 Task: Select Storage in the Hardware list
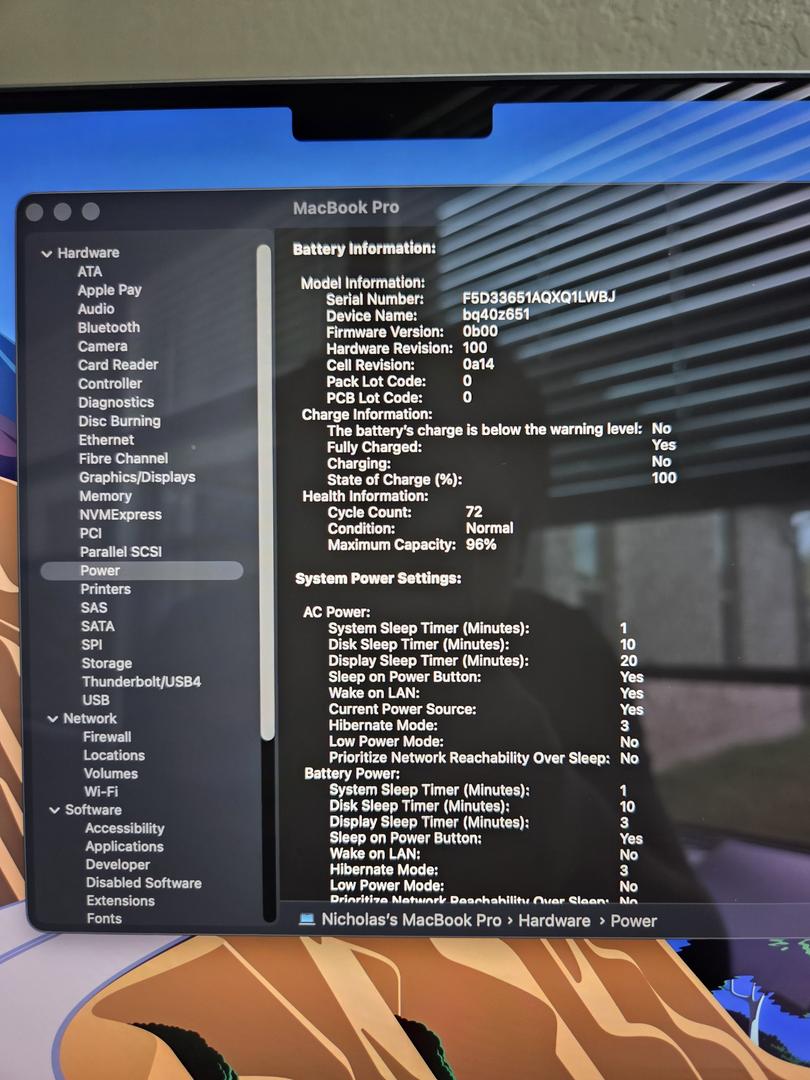point(106,663)
